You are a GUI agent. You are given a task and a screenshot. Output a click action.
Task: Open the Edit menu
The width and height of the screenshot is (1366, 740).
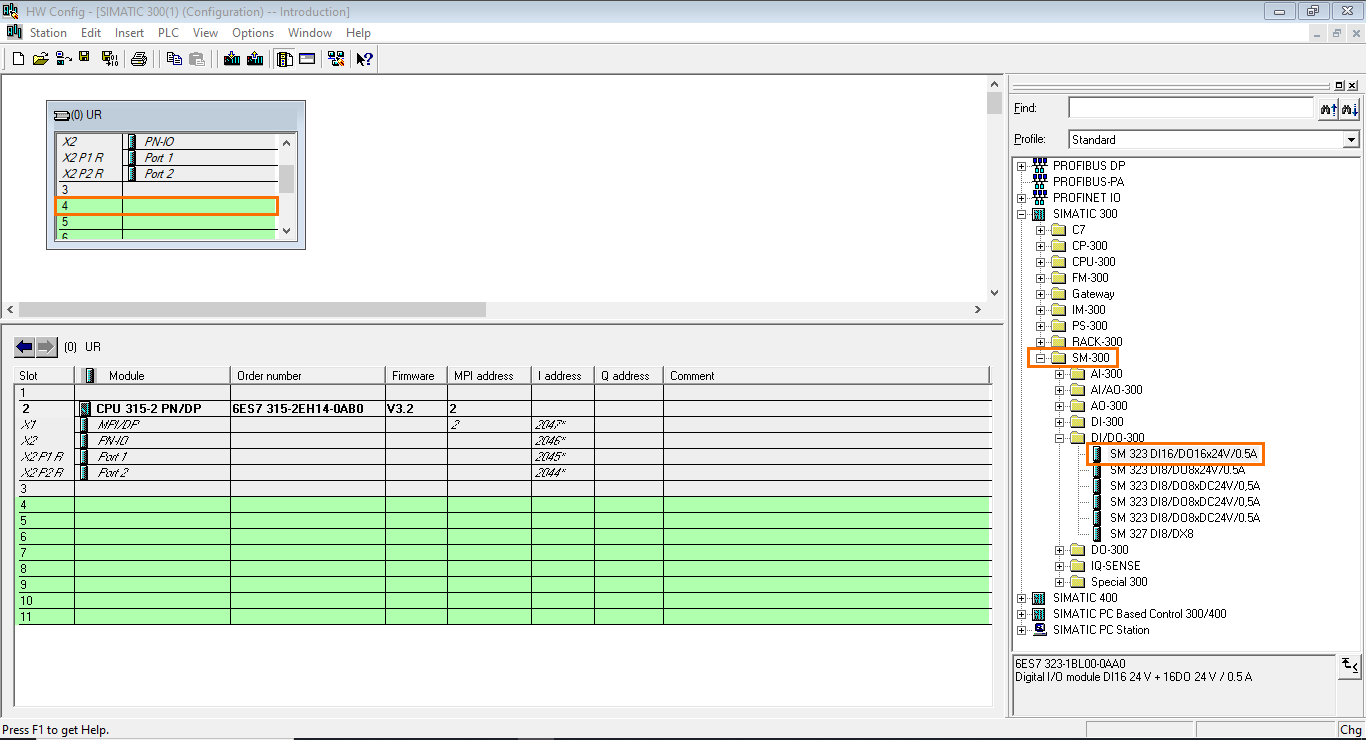click(x=91, y=33)
